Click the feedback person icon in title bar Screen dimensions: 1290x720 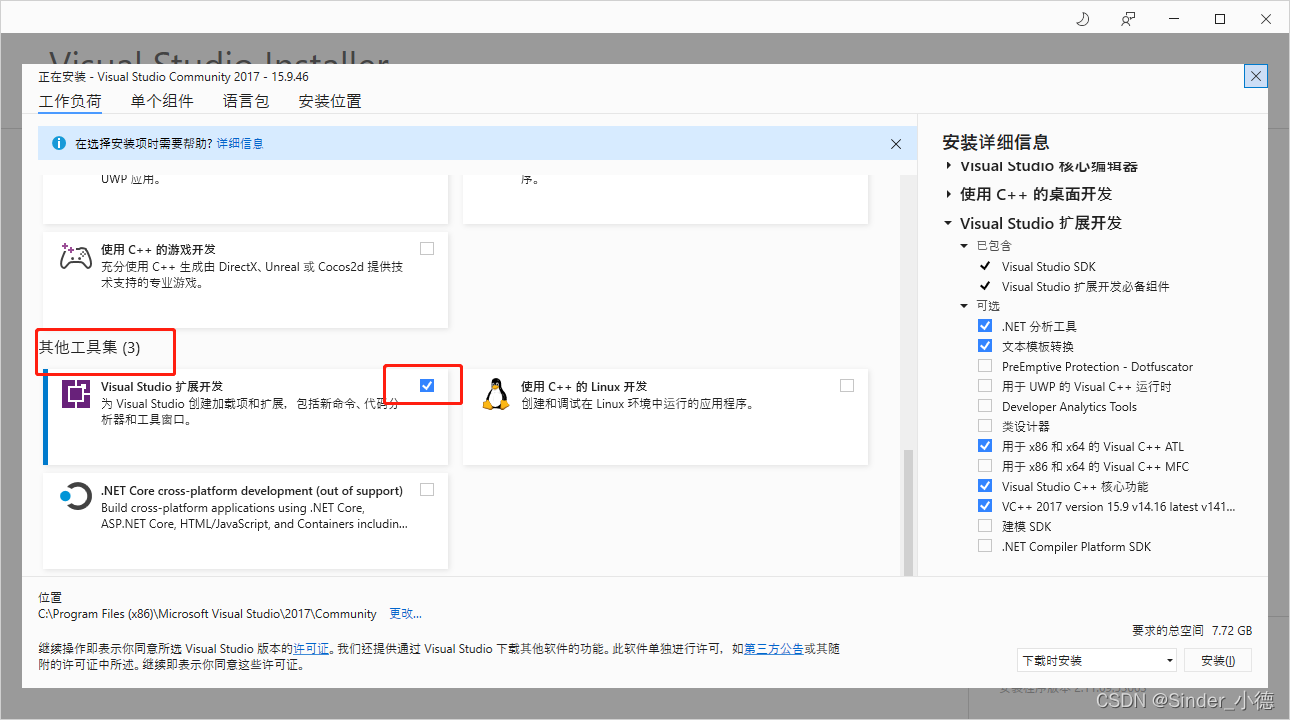coord(1128,19)
